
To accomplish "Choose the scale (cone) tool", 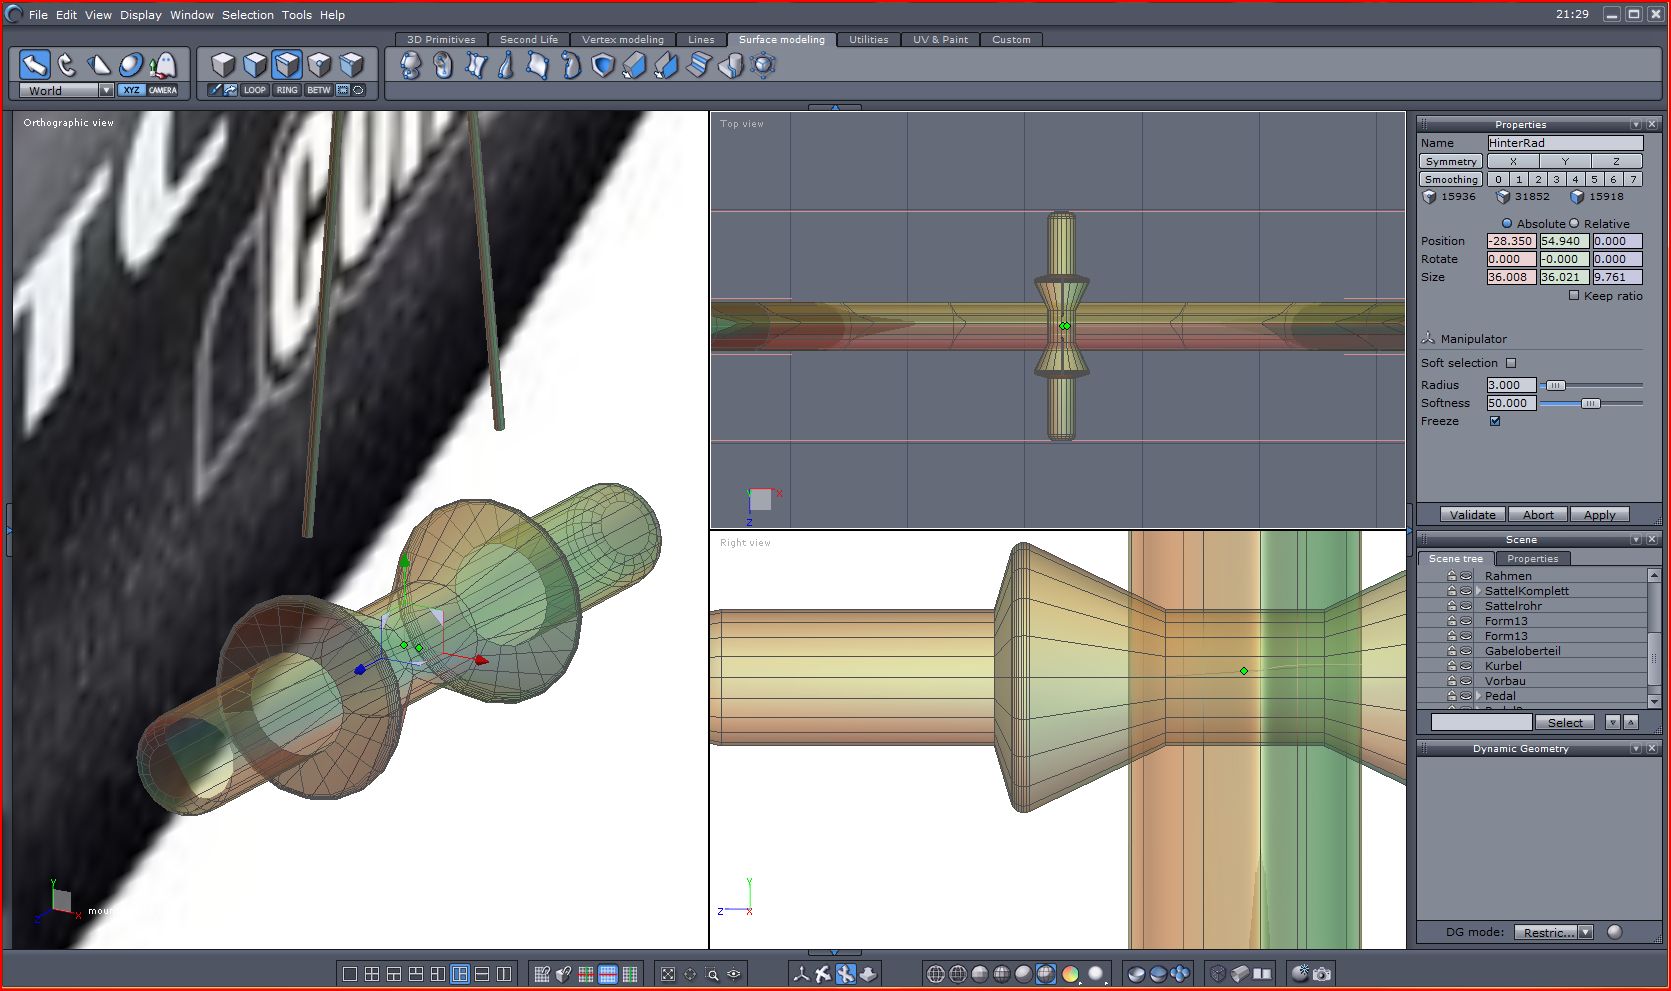I will [99, 65].
